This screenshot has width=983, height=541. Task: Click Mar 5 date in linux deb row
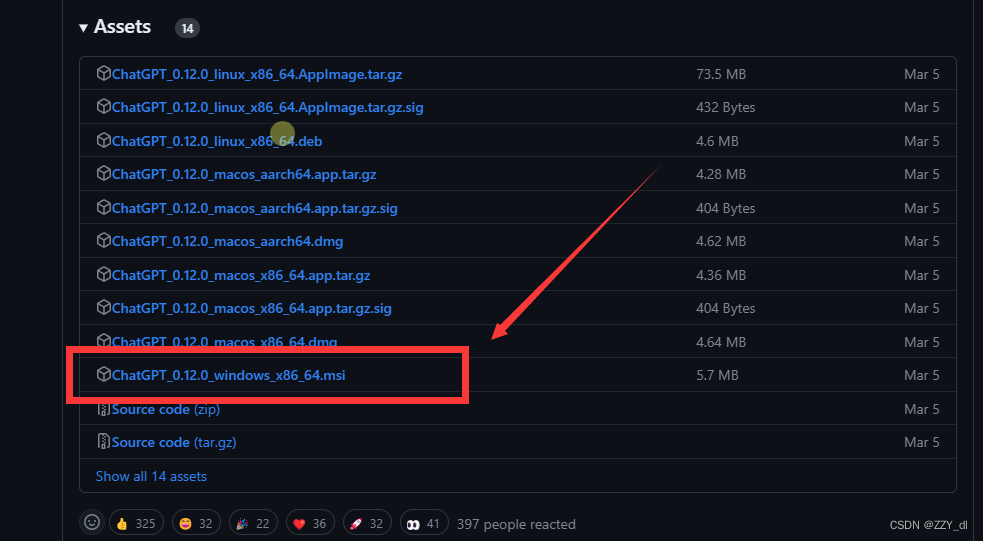tap(922, 141)
